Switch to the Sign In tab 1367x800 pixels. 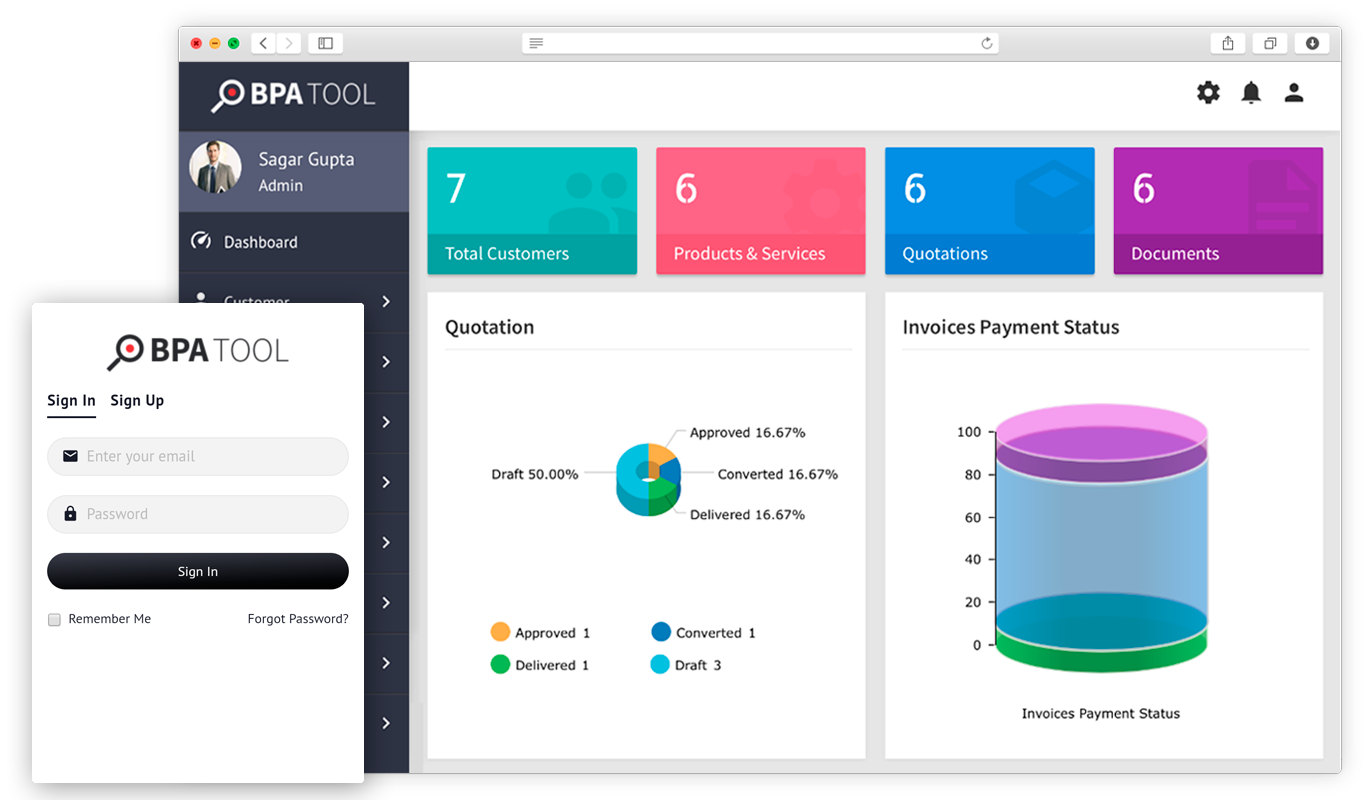(71, 400)
